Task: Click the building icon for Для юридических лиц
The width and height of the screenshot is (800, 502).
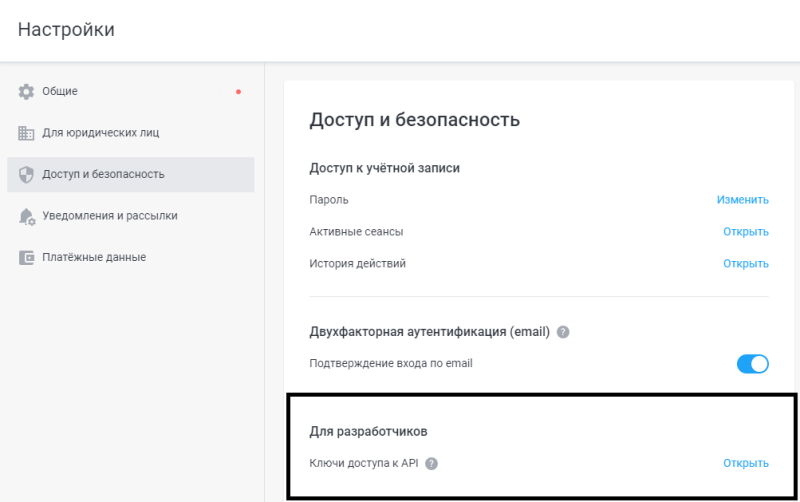Action: point(26,133)
